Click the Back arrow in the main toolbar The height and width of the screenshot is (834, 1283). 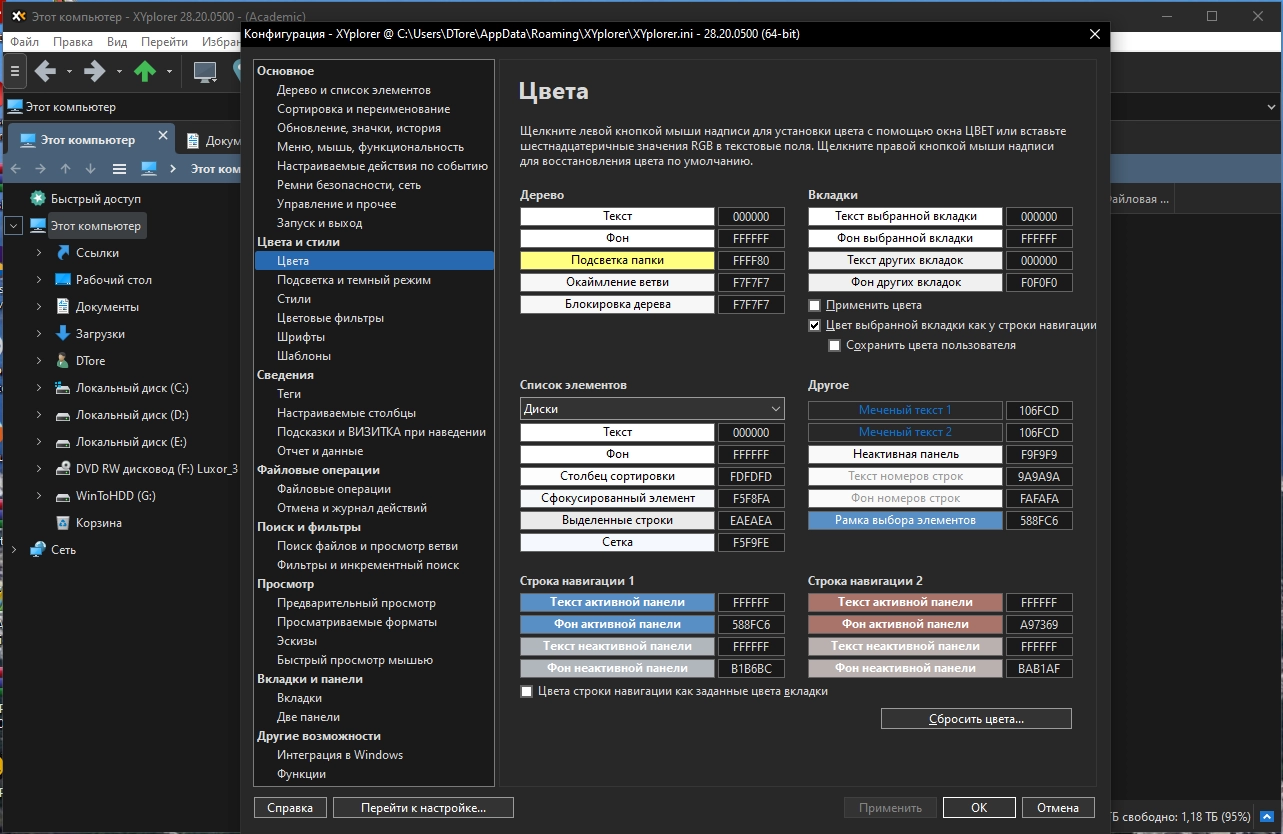click(x=44, y=71)
